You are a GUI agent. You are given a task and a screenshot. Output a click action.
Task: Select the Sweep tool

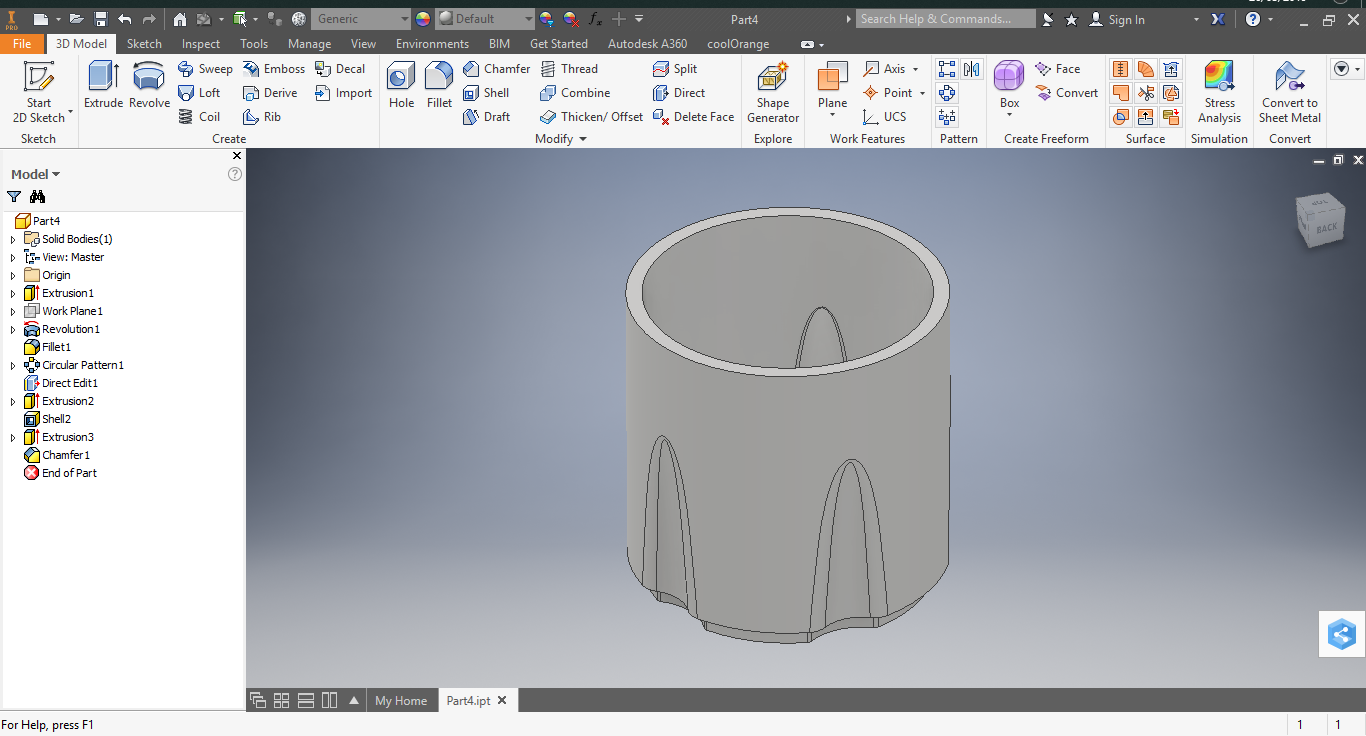(206, 68)
